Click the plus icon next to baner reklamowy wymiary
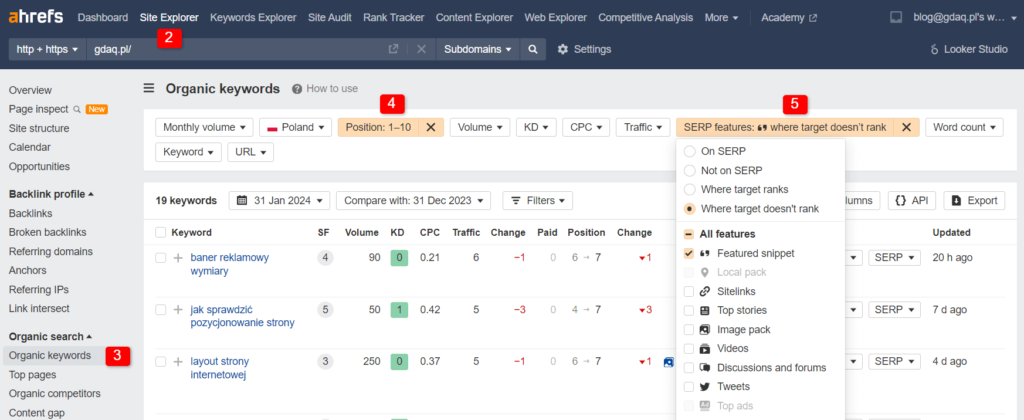Screen dimensions: 1024x420 coord(178,258)
